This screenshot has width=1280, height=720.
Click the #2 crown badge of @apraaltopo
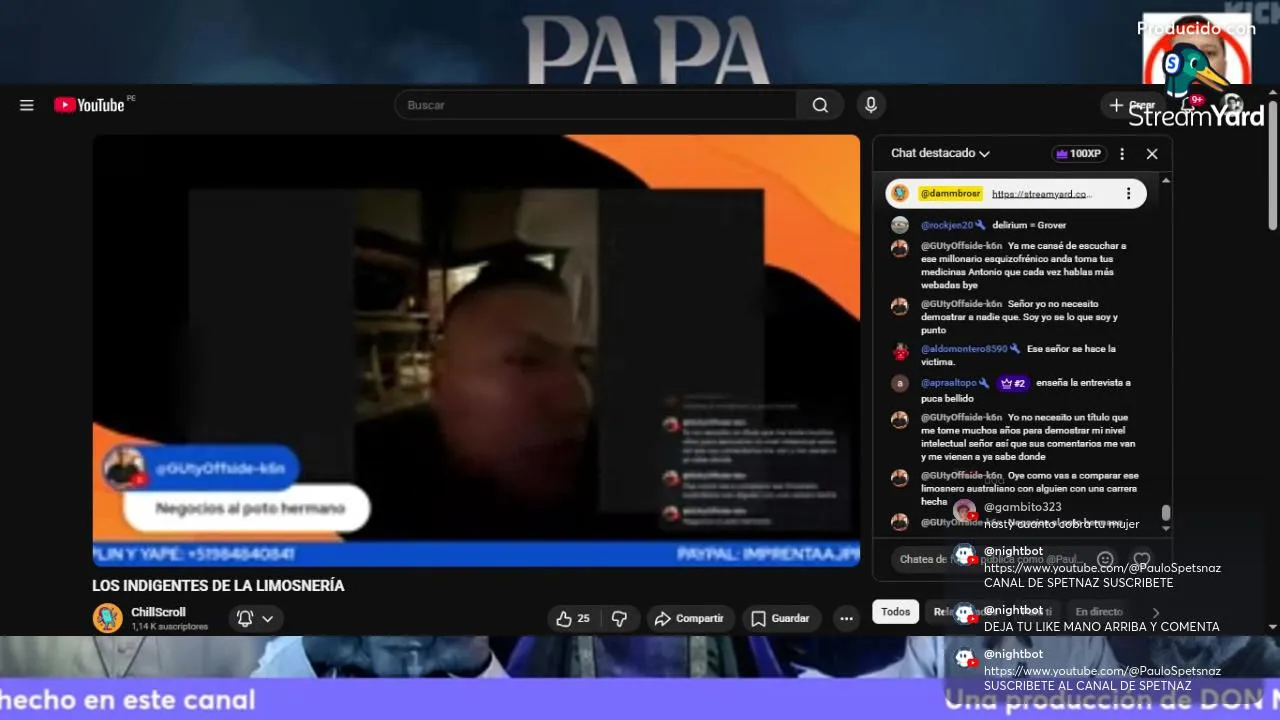click(1013, 383)
